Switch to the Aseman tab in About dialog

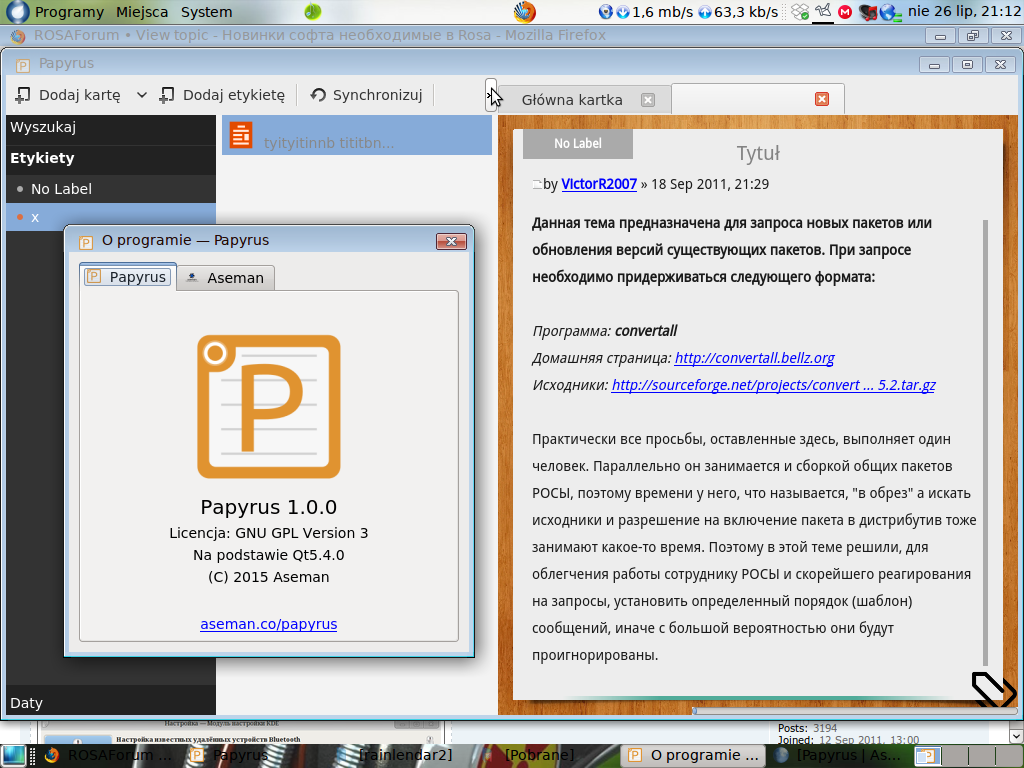tap(225, 278)
